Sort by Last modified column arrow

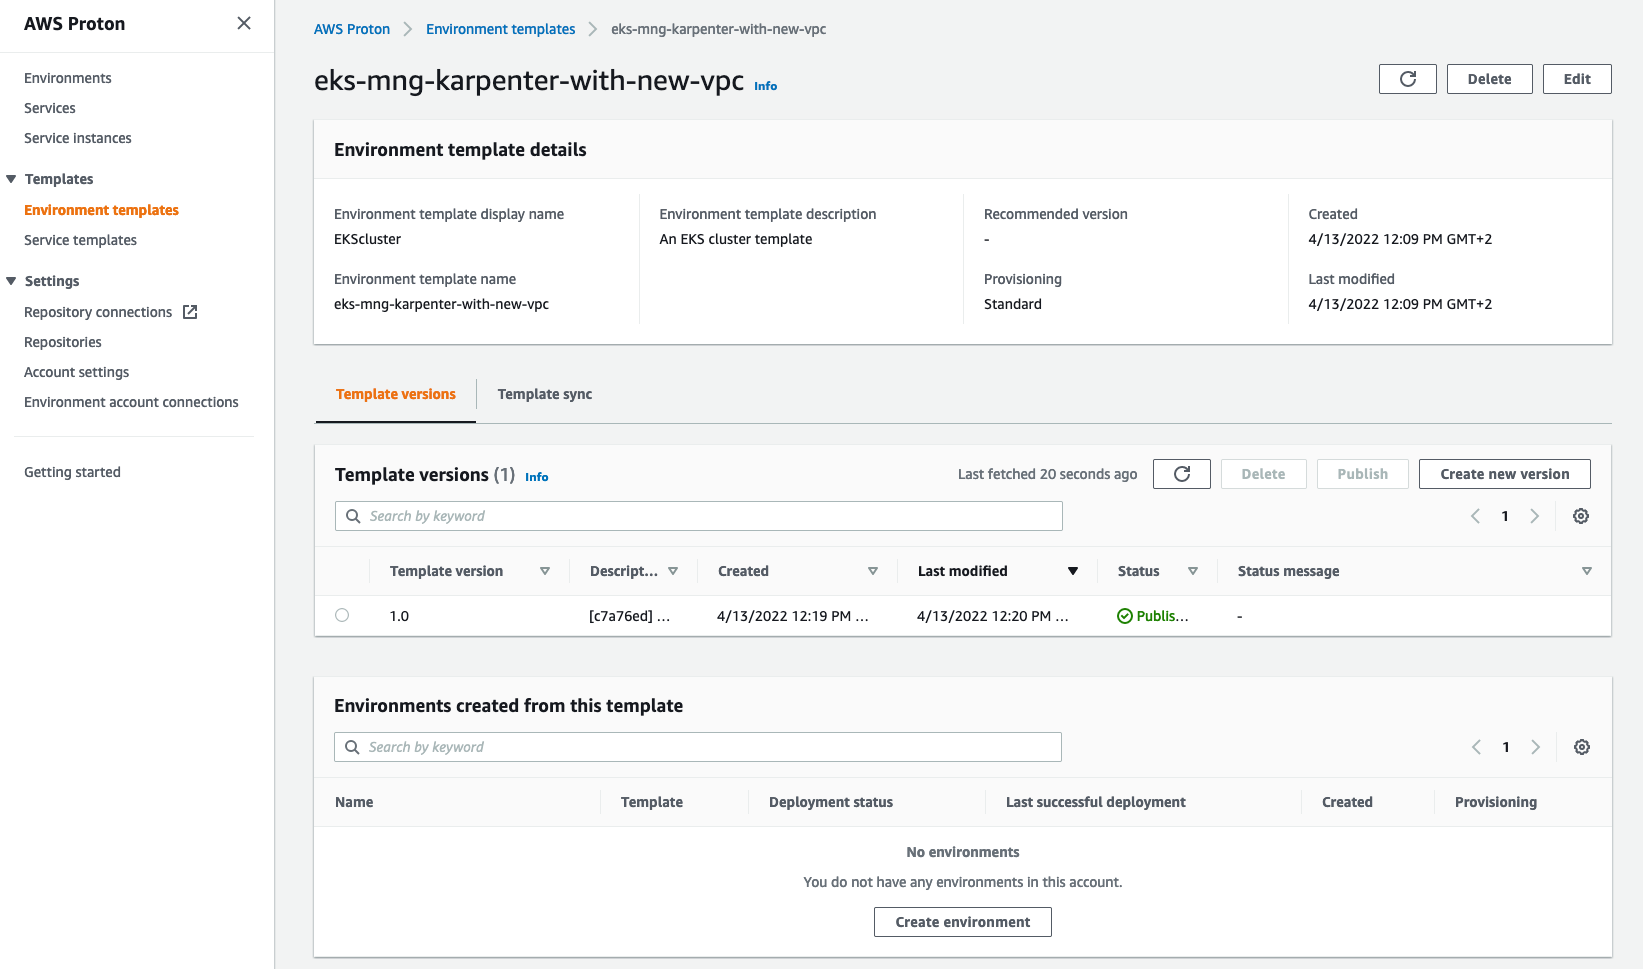[1073, 571]
